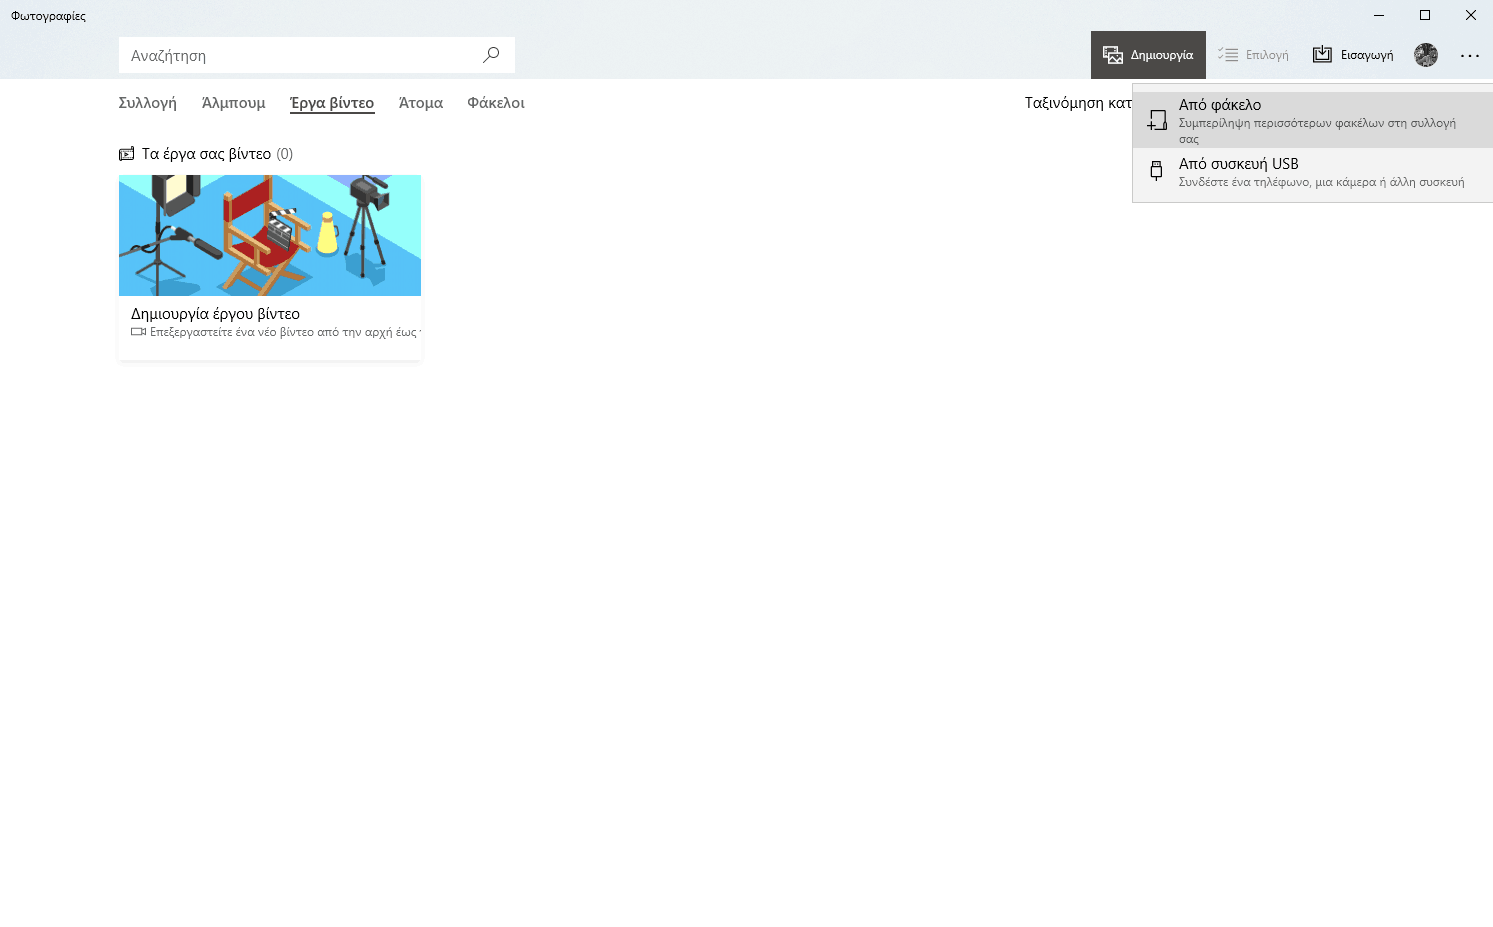Open the Εισαγωγή (Import) menu
Viewport: 1493px width, 927px height.
tap(1353, 55)
